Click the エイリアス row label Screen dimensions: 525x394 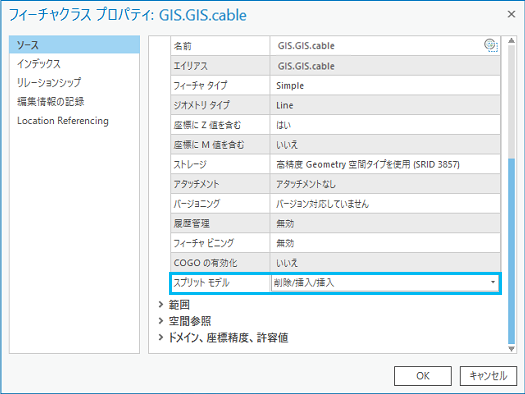tap(191, 66)
